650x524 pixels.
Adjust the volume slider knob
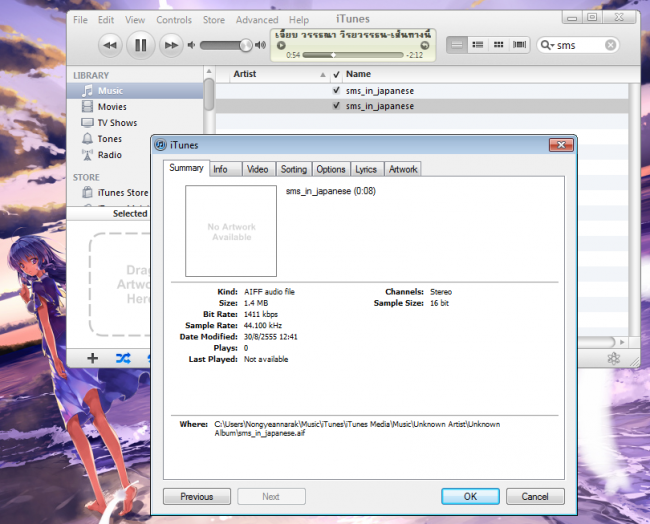pyautogui.click(x=246, y=45)
